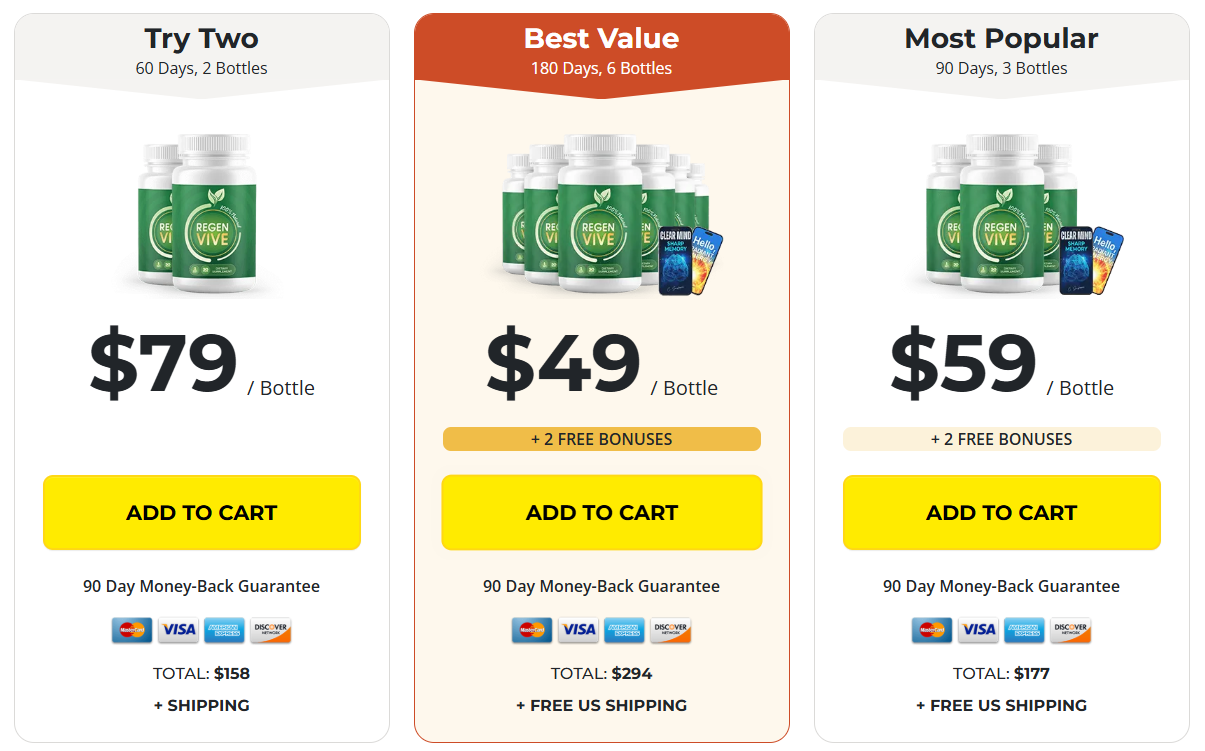Image resolution: width=1205 pixels, height=751 pixels.
Task: Add the Best Value 6-bottle package to cart
Action: coord(602,513)
